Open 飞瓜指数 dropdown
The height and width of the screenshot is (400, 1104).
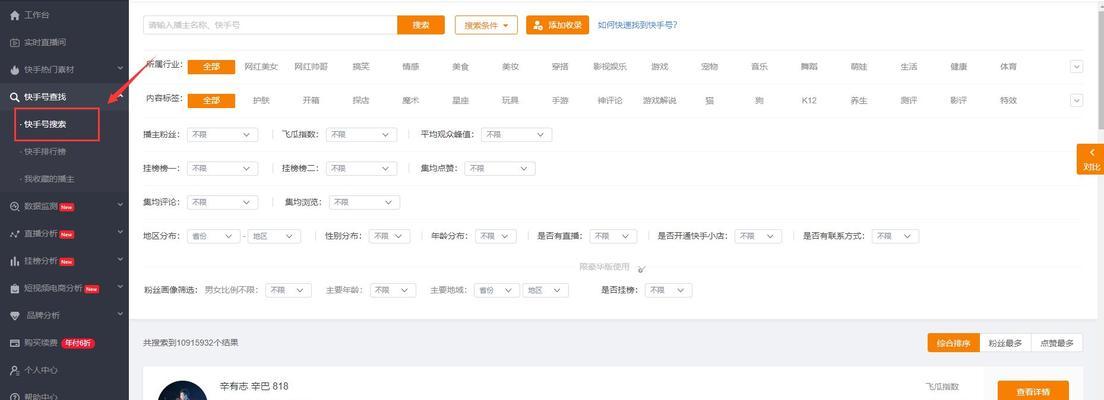pos(361,134)
